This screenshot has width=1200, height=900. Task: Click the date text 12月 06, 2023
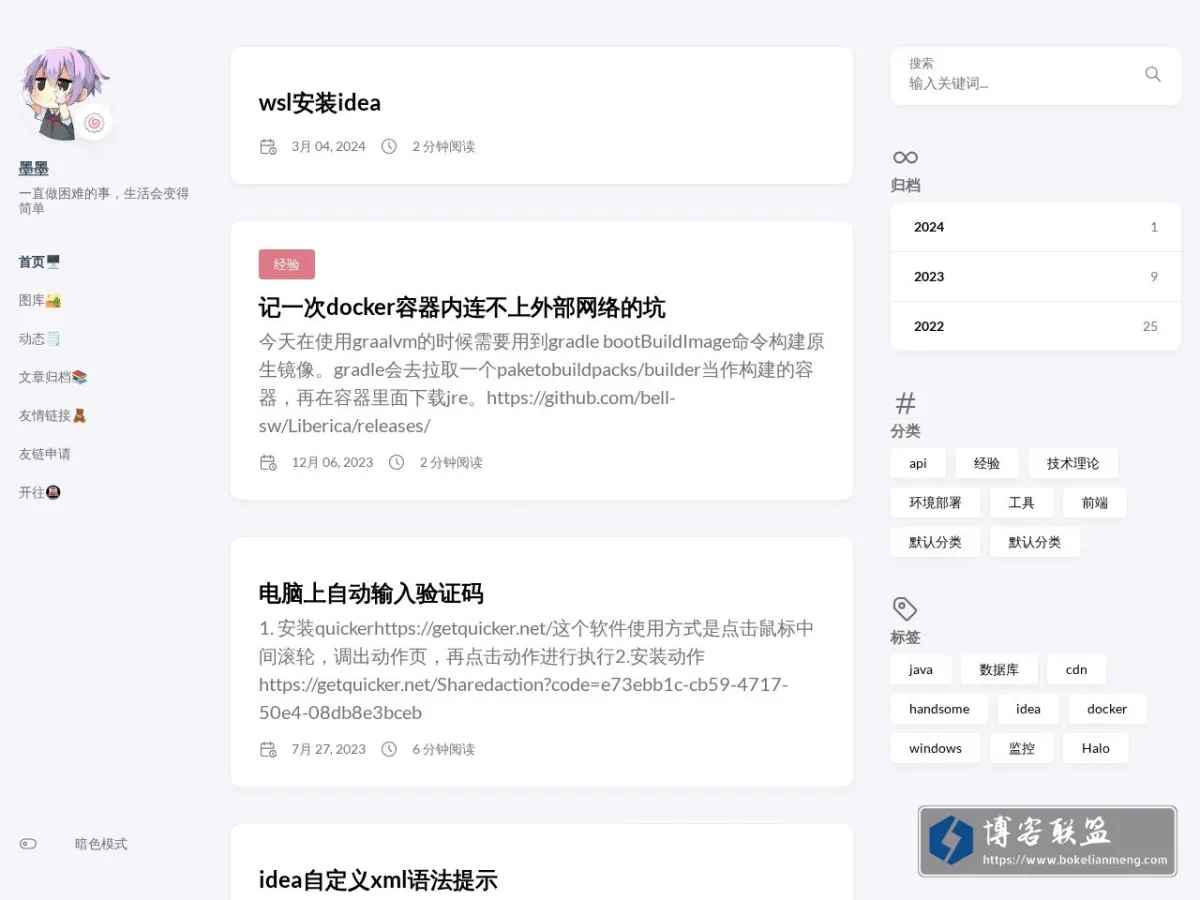click(332, 462)
